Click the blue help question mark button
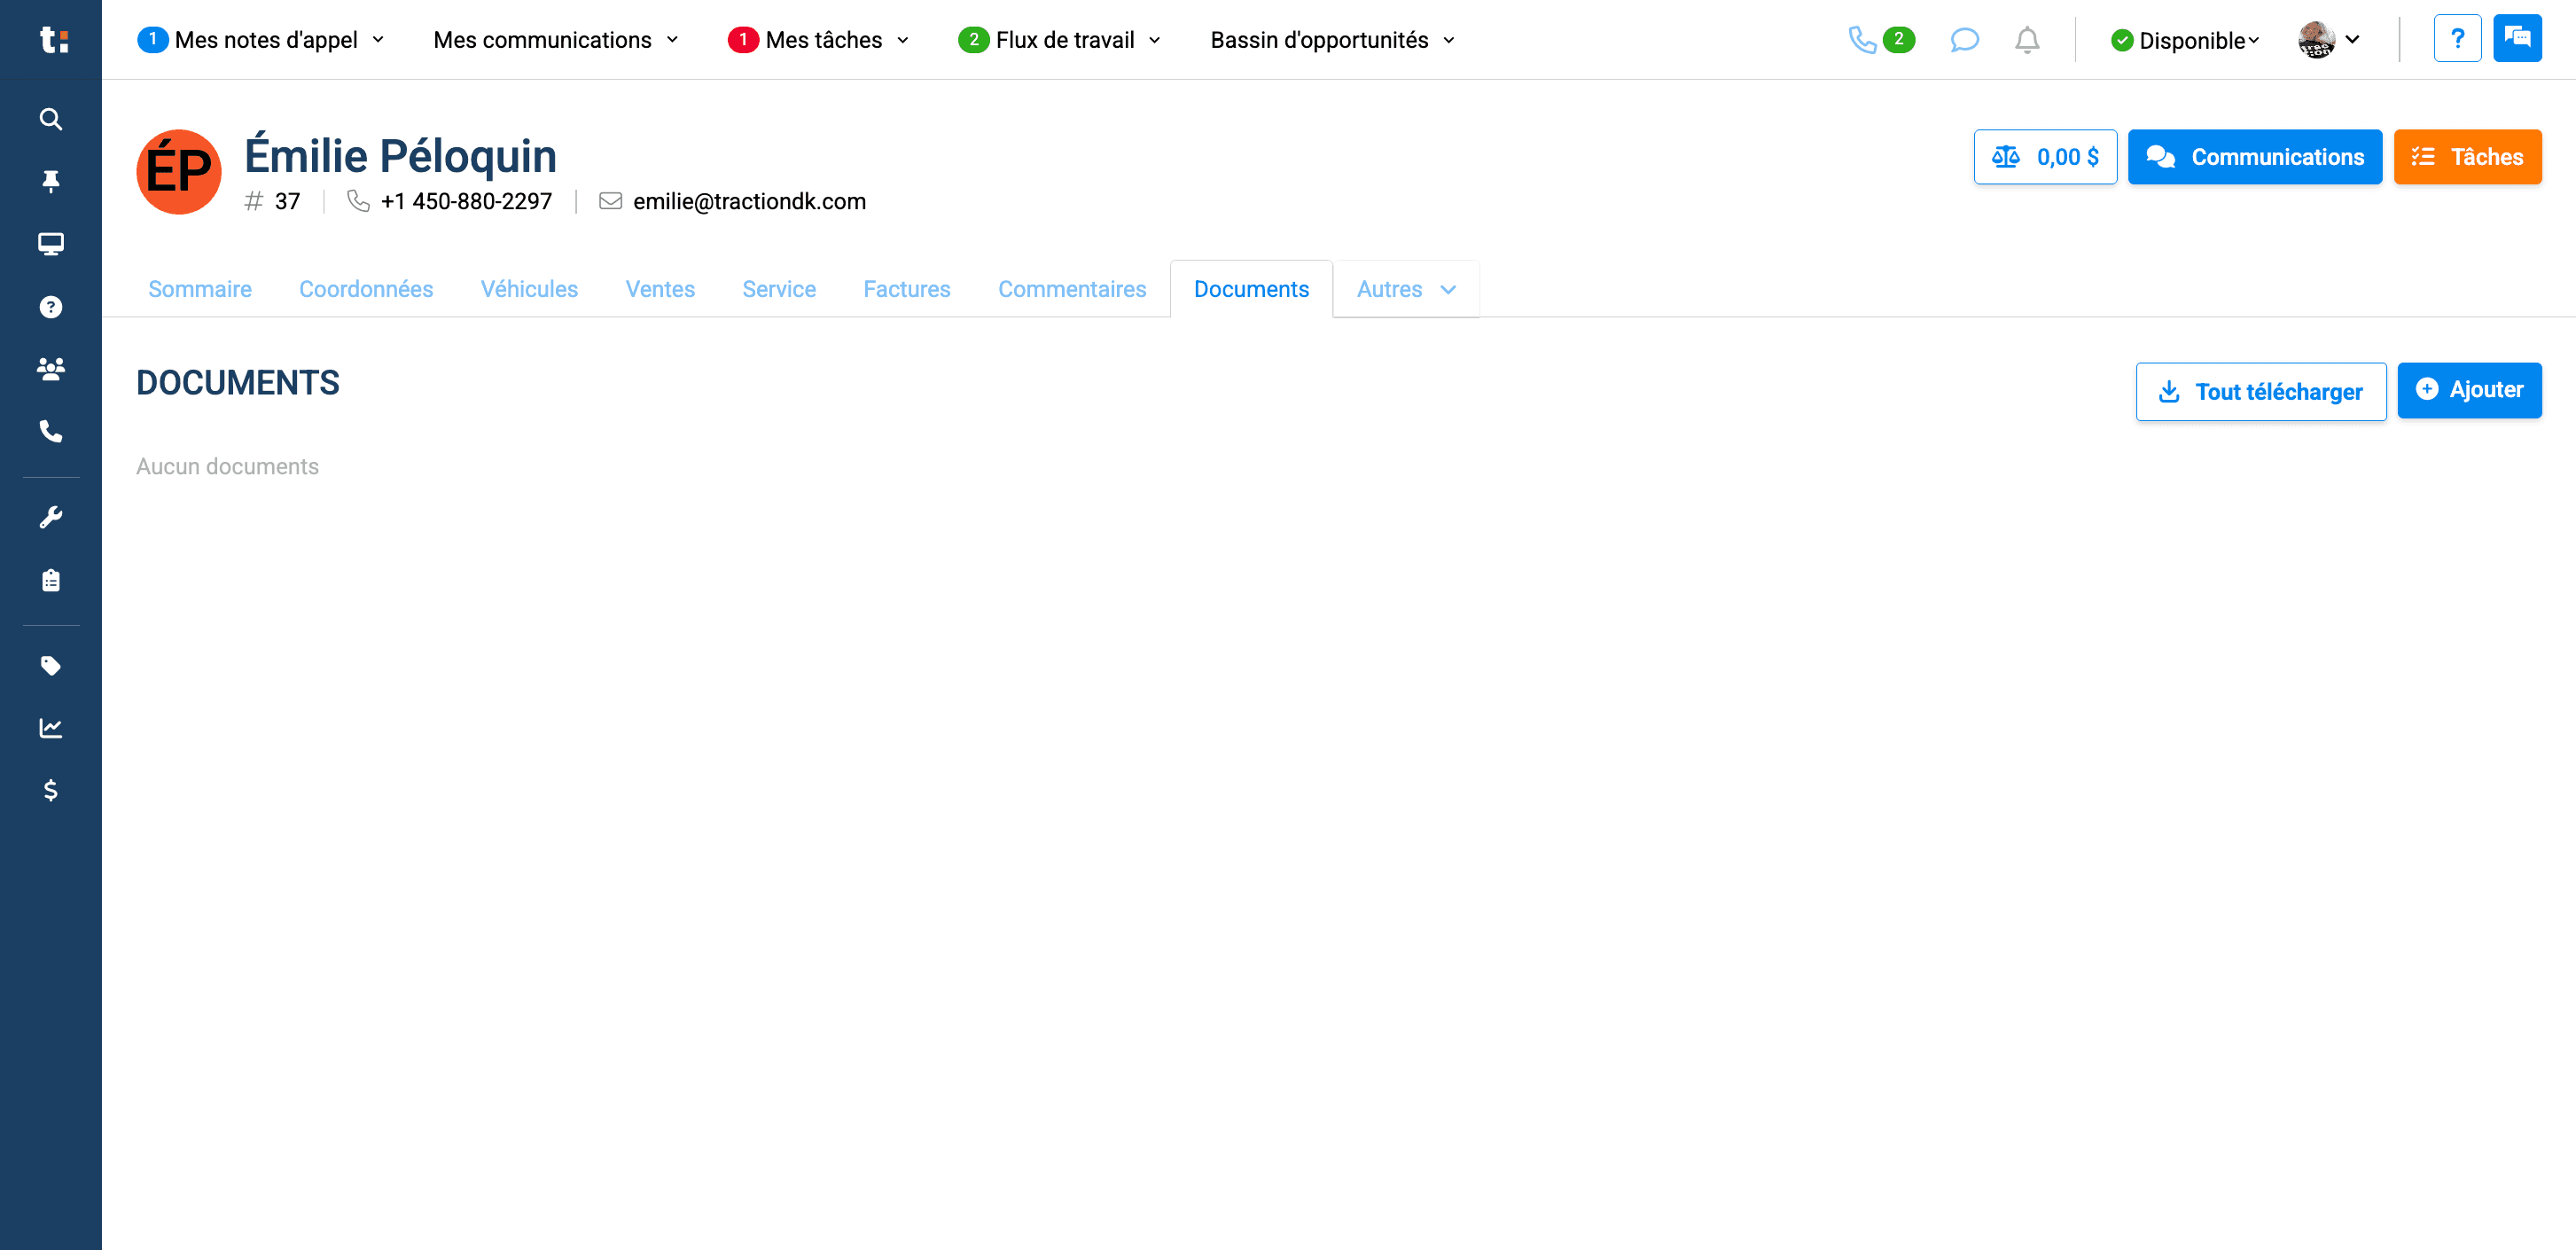The image size is (2576, 1250). (2456, 39)
